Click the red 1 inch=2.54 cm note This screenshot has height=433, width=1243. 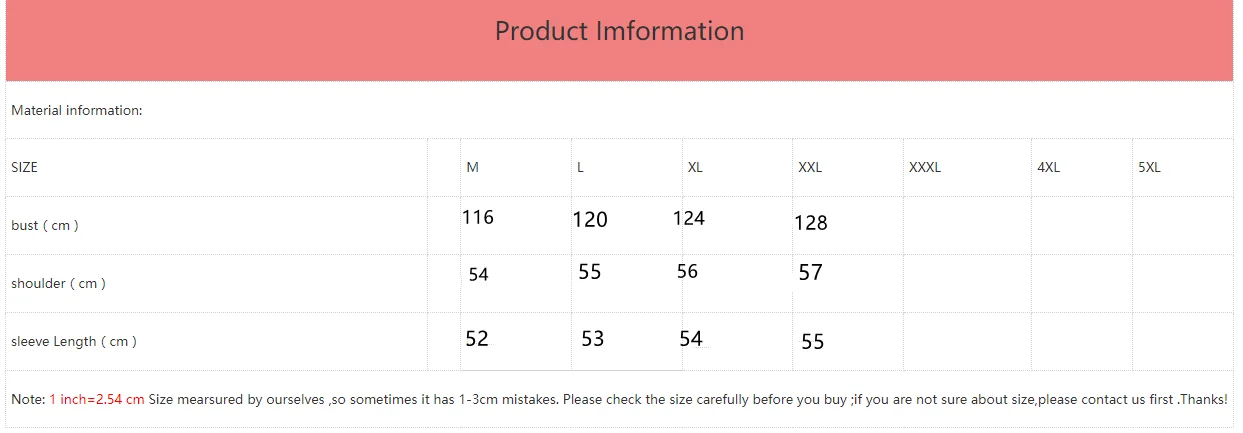[97, 399]
